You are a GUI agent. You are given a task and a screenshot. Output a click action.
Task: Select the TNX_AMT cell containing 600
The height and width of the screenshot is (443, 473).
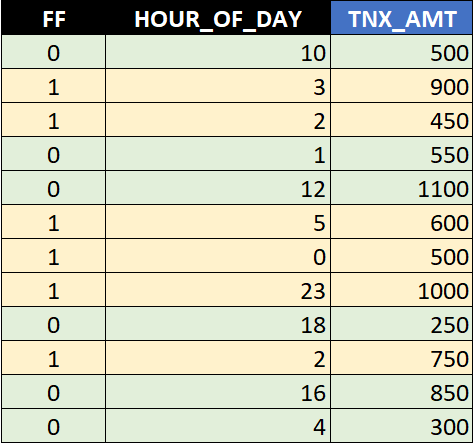pyautogui.click(x=402, y=222)
